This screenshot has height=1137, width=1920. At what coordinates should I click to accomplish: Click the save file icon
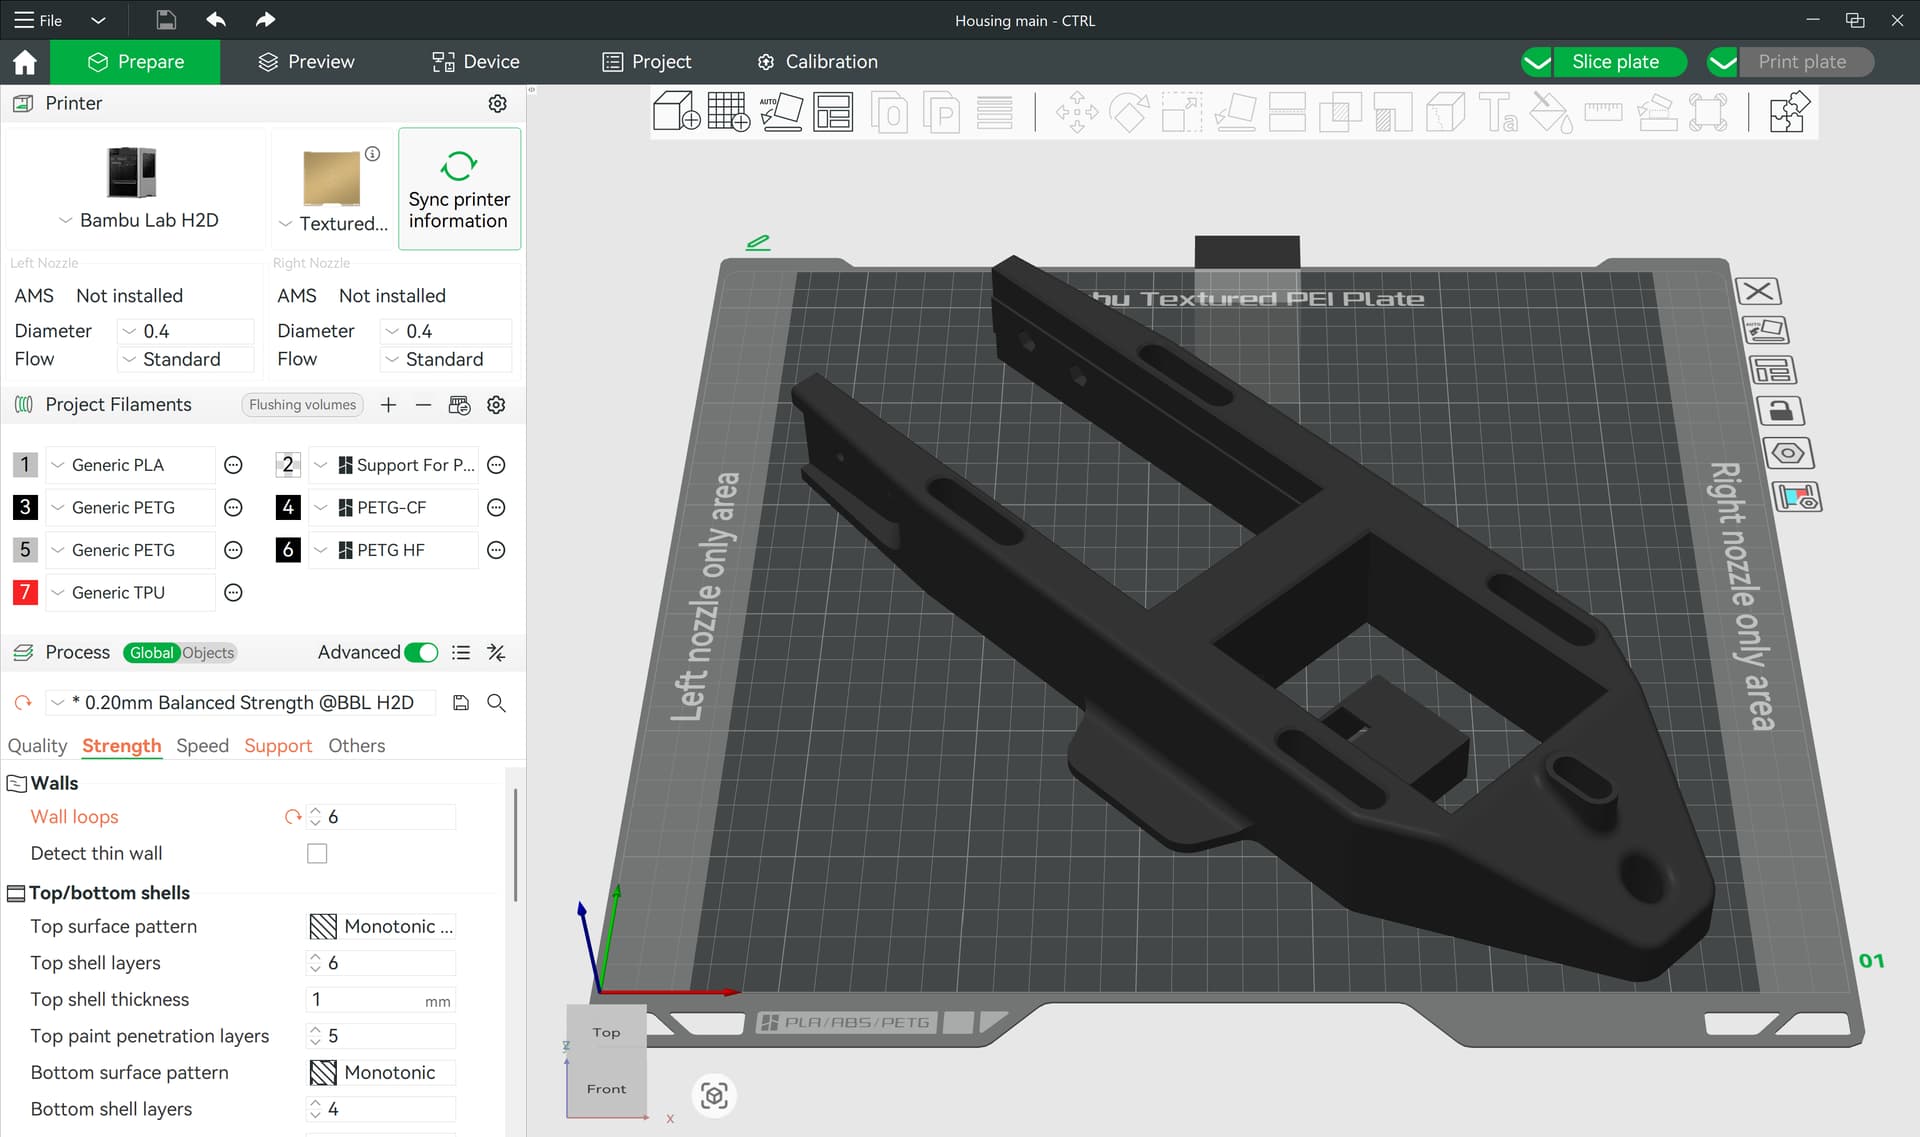pyautogui.click(x=166, y=20)
